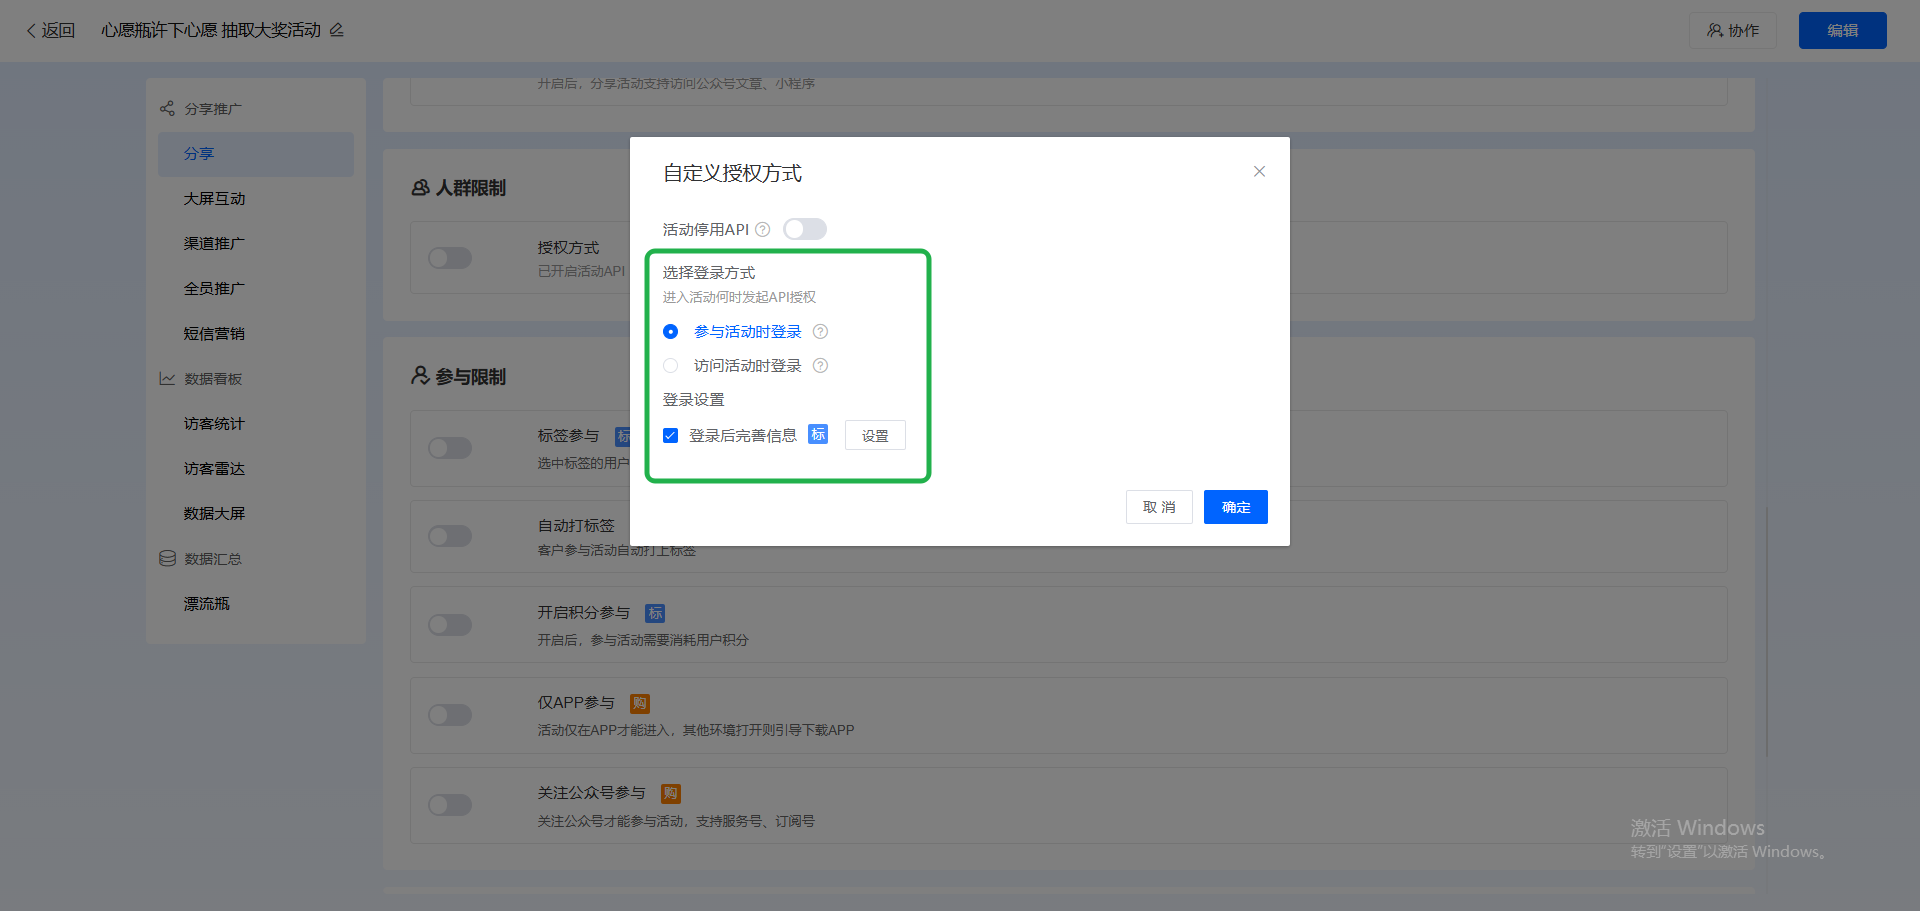This screenshot has width=1920, height=911.
Task: Toggle 关注公众号参与 switch
Action: click(450, 805)
